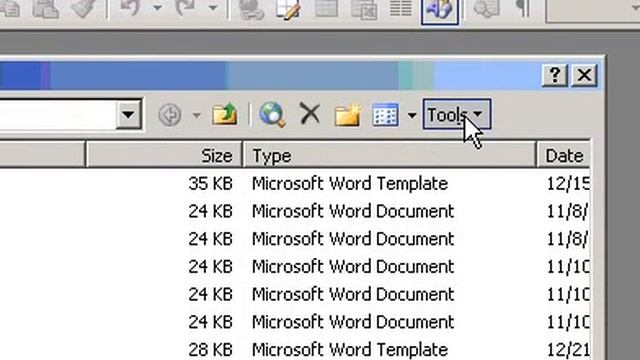Close the Open dialog with X button
Image resolution: width=640 pixels, height=360 pixels.
pyautogui.click(x=584, y=75)
